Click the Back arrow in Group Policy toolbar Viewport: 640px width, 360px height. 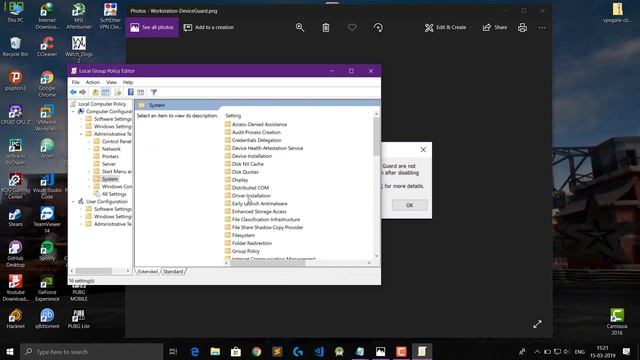click(x=73, y=92)
